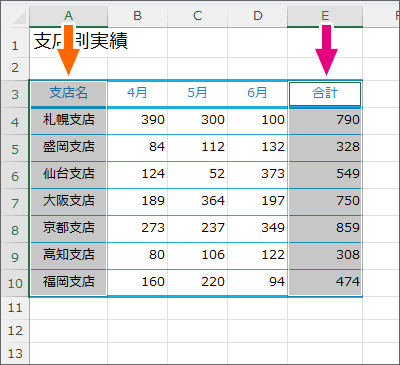400x365 pixels.
Task: Select column A header
Action: (68, 16)
